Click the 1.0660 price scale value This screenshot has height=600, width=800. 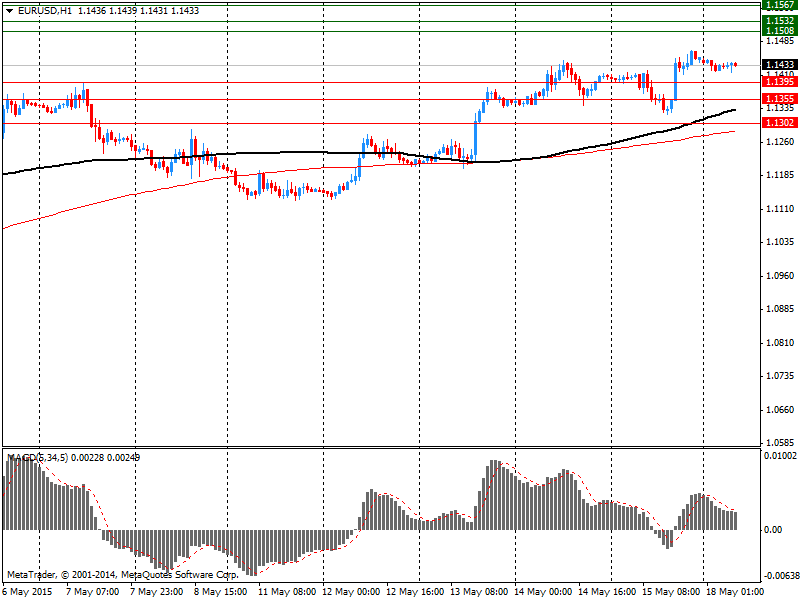pyautogui.click(x=780, y=410)
